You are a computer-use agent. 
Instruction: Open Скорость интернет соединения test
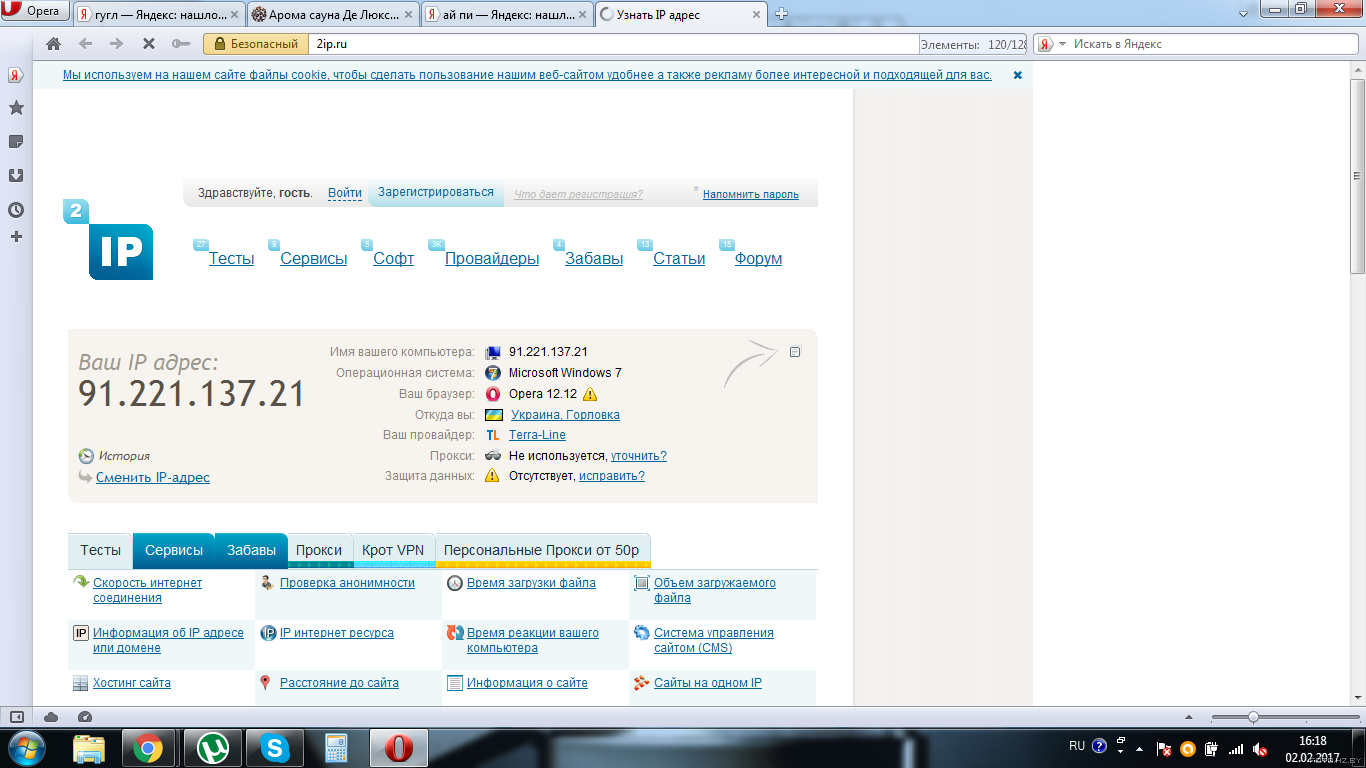[x=147, y=590]
